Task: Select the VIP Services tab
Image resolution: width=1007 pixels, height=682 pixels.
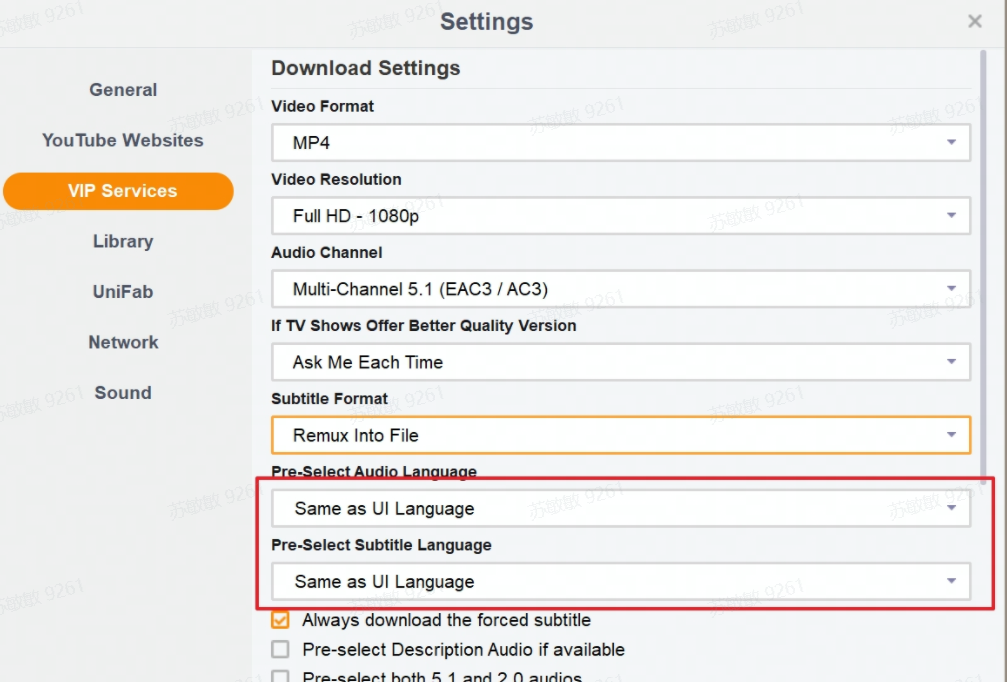Action: (x=119, y=191)
